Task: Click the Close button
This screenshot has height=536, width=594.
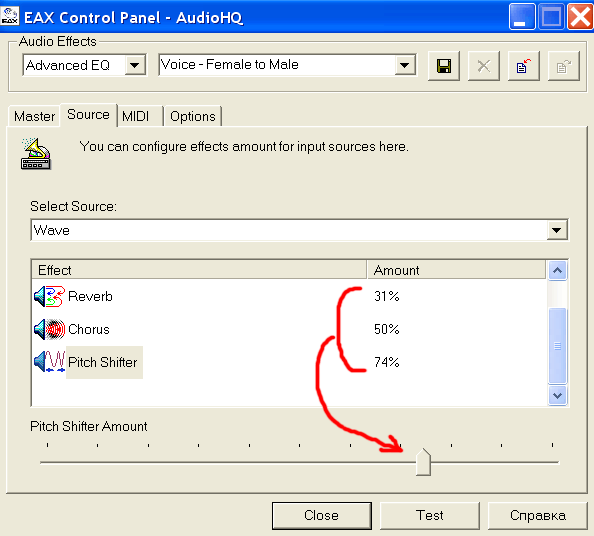Action: point(322,516)
